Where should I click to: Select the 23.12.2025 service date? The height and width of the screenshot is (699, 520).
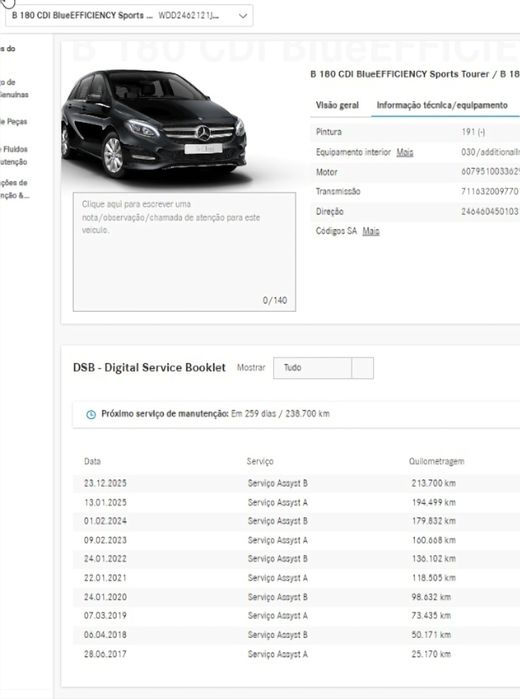[105, 483]
